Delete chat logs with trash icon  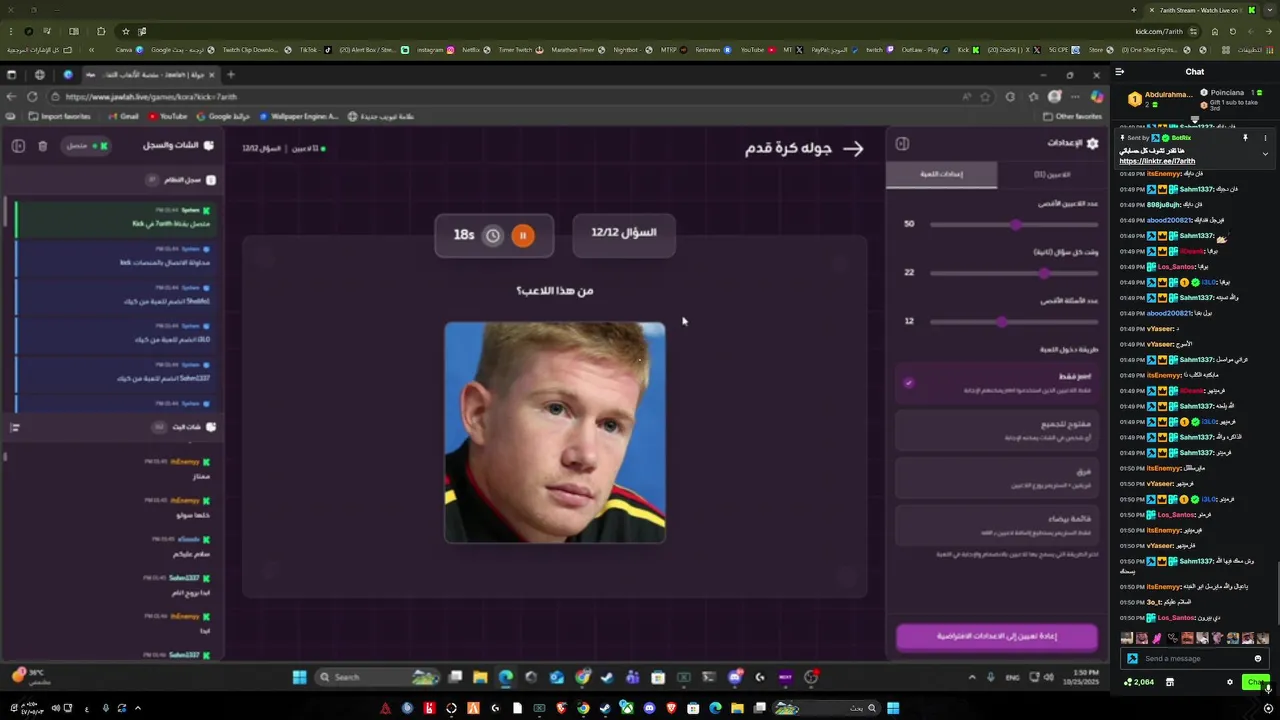42,146
